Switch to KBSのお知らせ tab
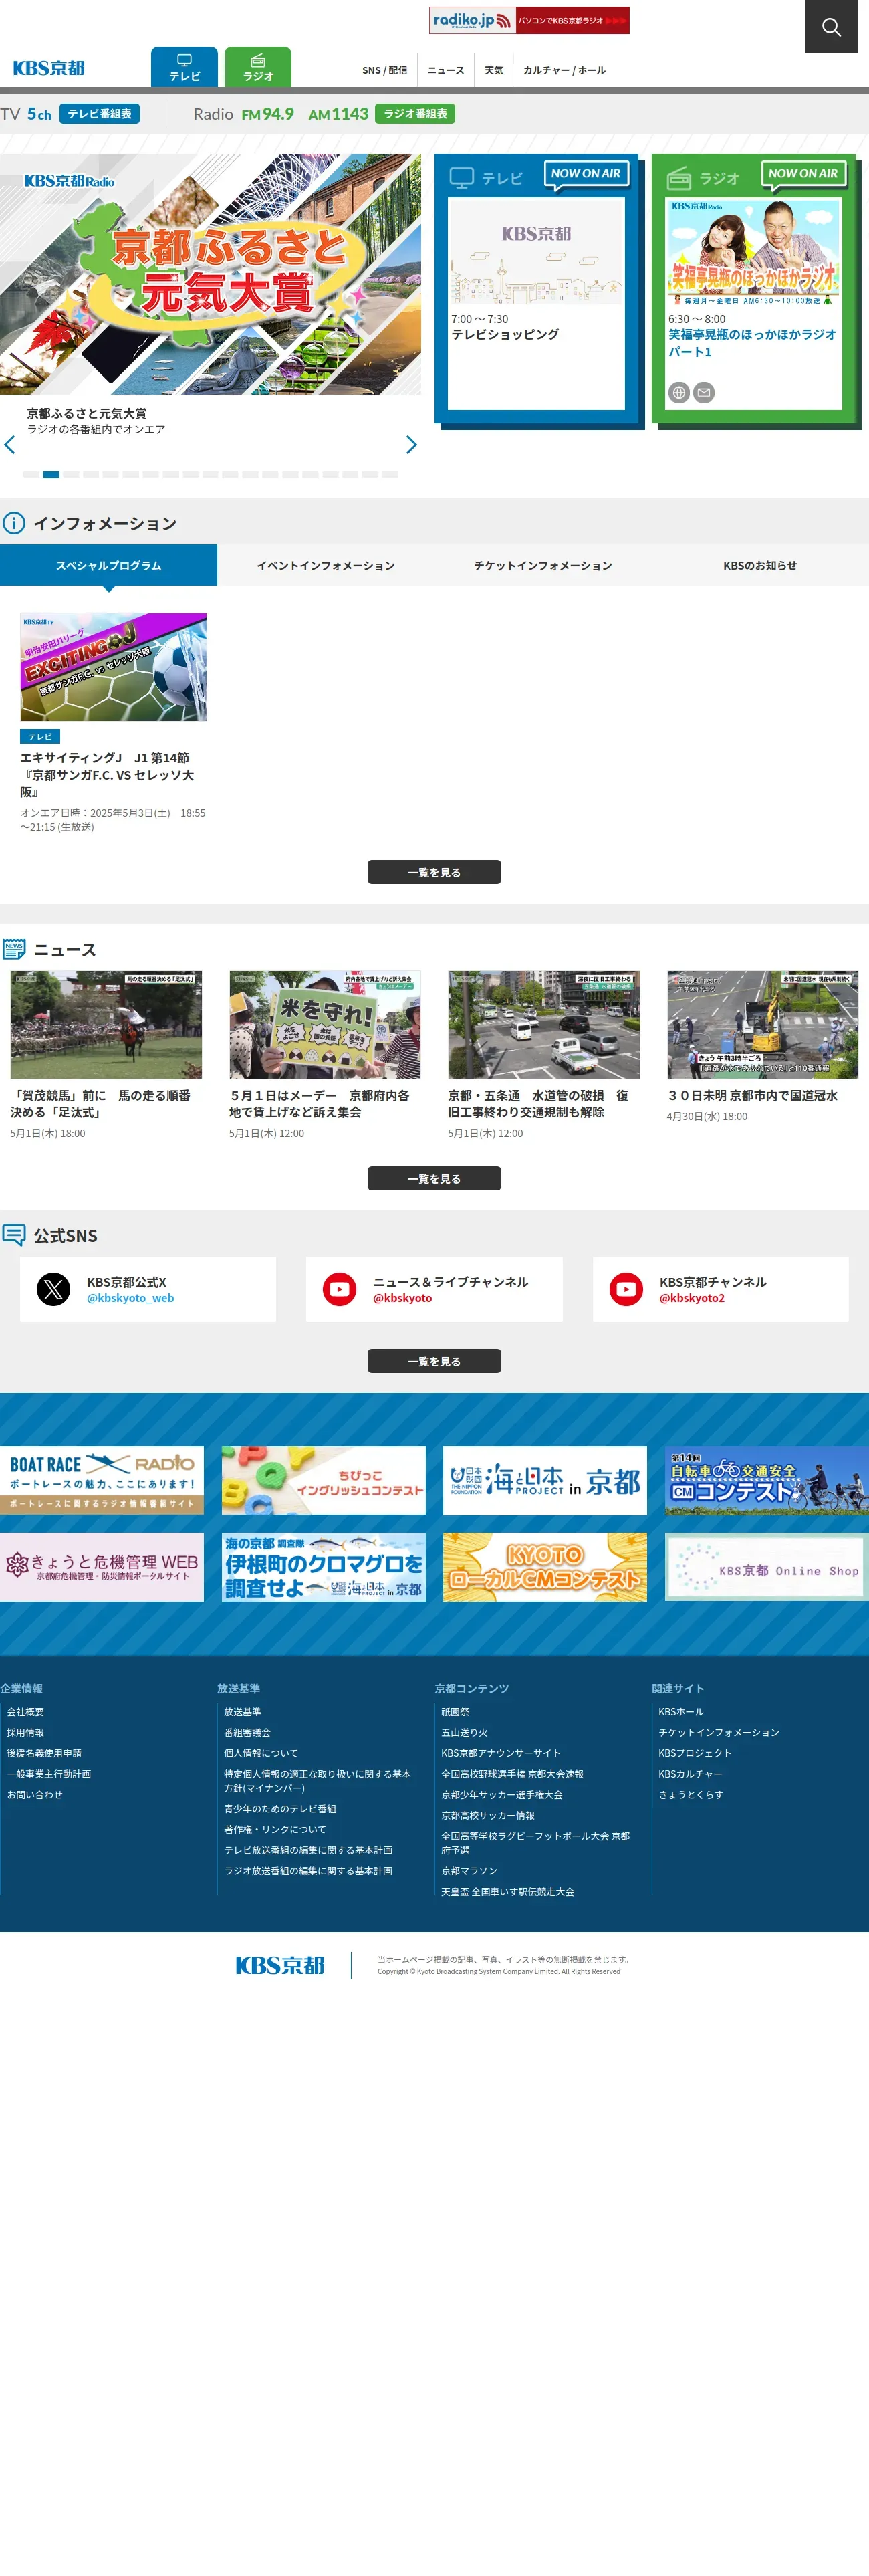Image resolution: width=869 pixels, height=2576 pixels. pos(760,566)
